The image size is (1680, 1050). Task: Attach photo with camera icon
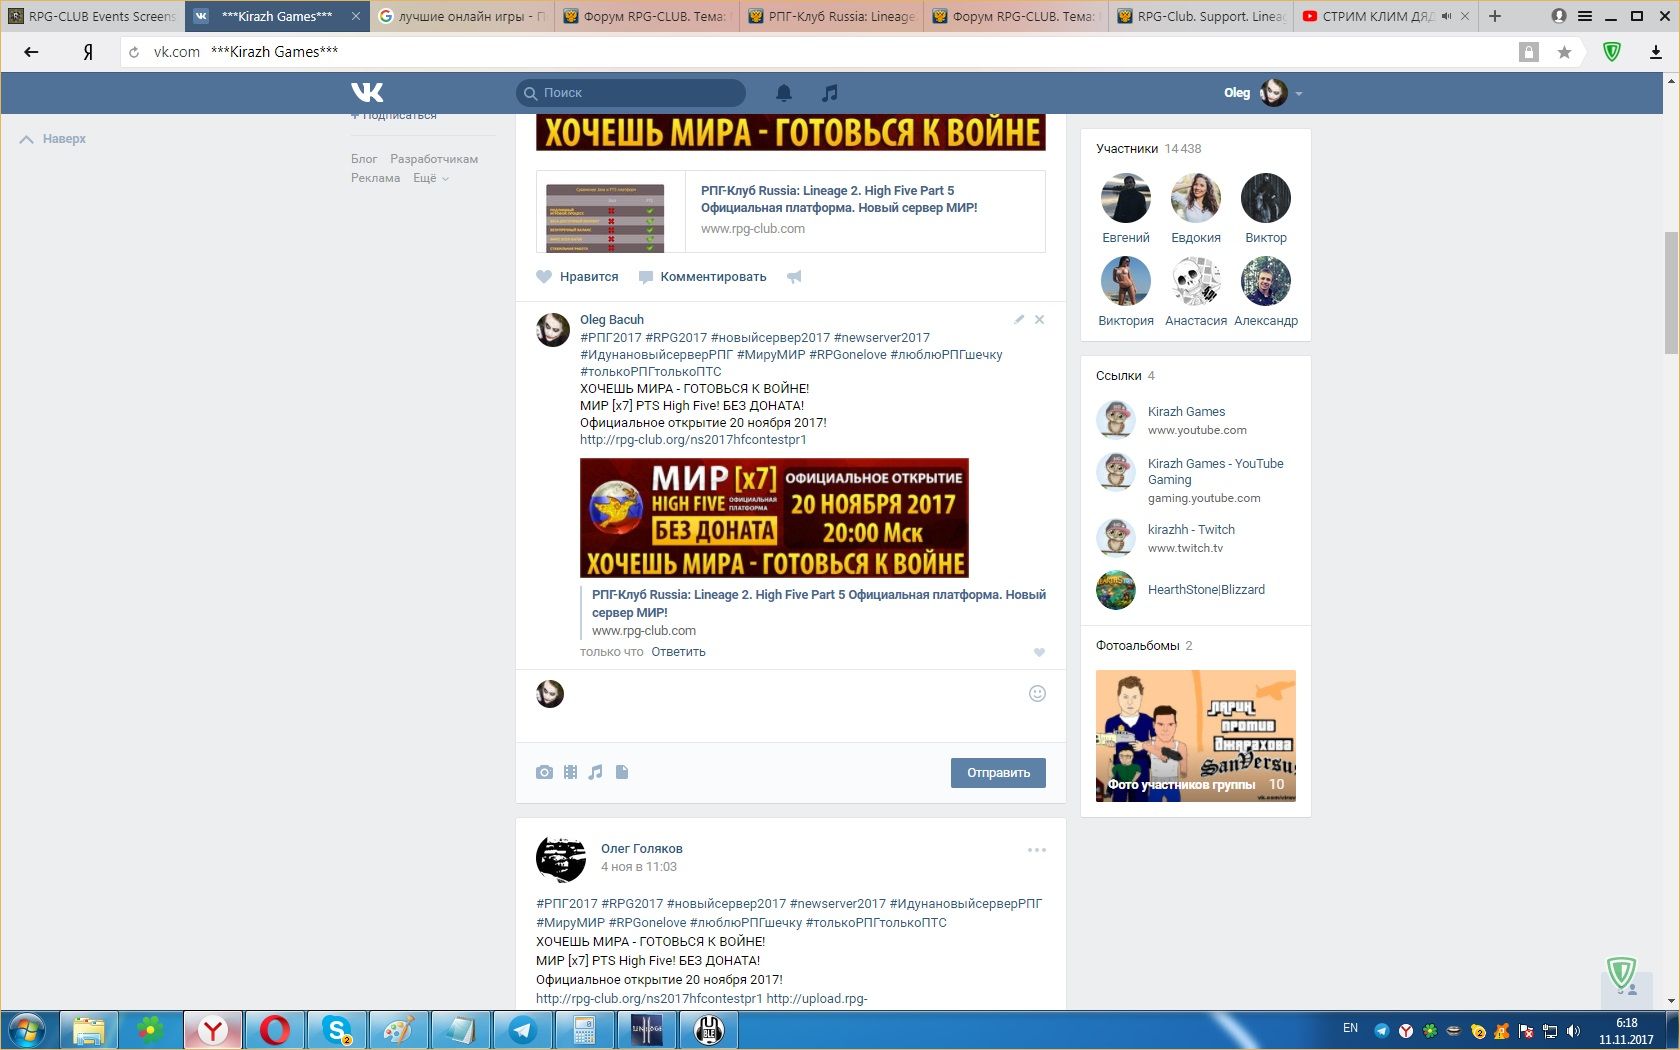pos(544,772)
